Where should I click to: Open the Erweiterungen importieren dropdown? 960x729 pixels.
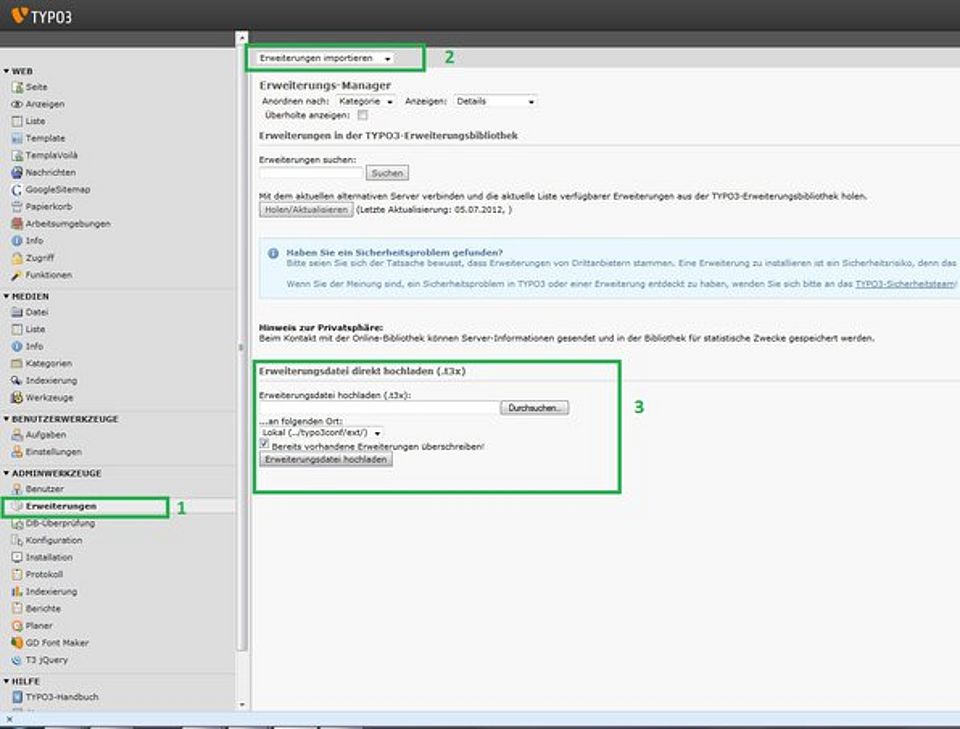(325, 59)
